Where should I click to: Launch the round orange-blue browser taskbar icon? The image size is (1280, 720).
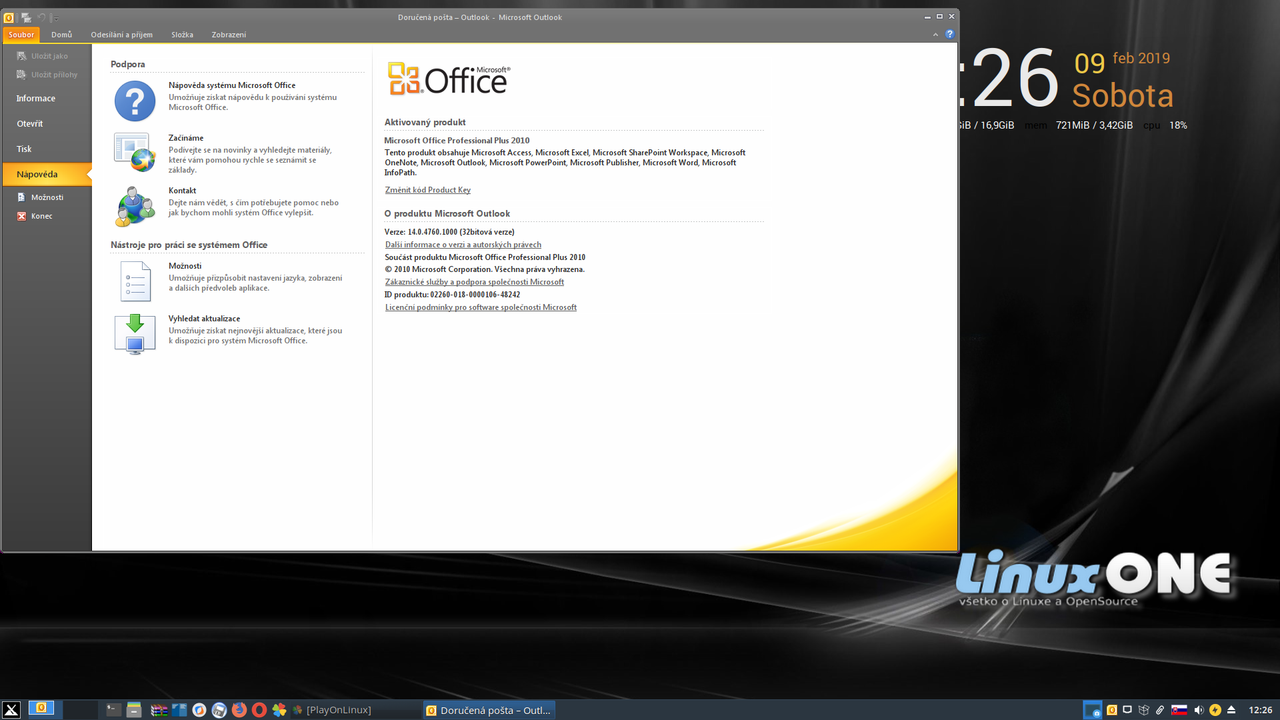pos(199,710)
